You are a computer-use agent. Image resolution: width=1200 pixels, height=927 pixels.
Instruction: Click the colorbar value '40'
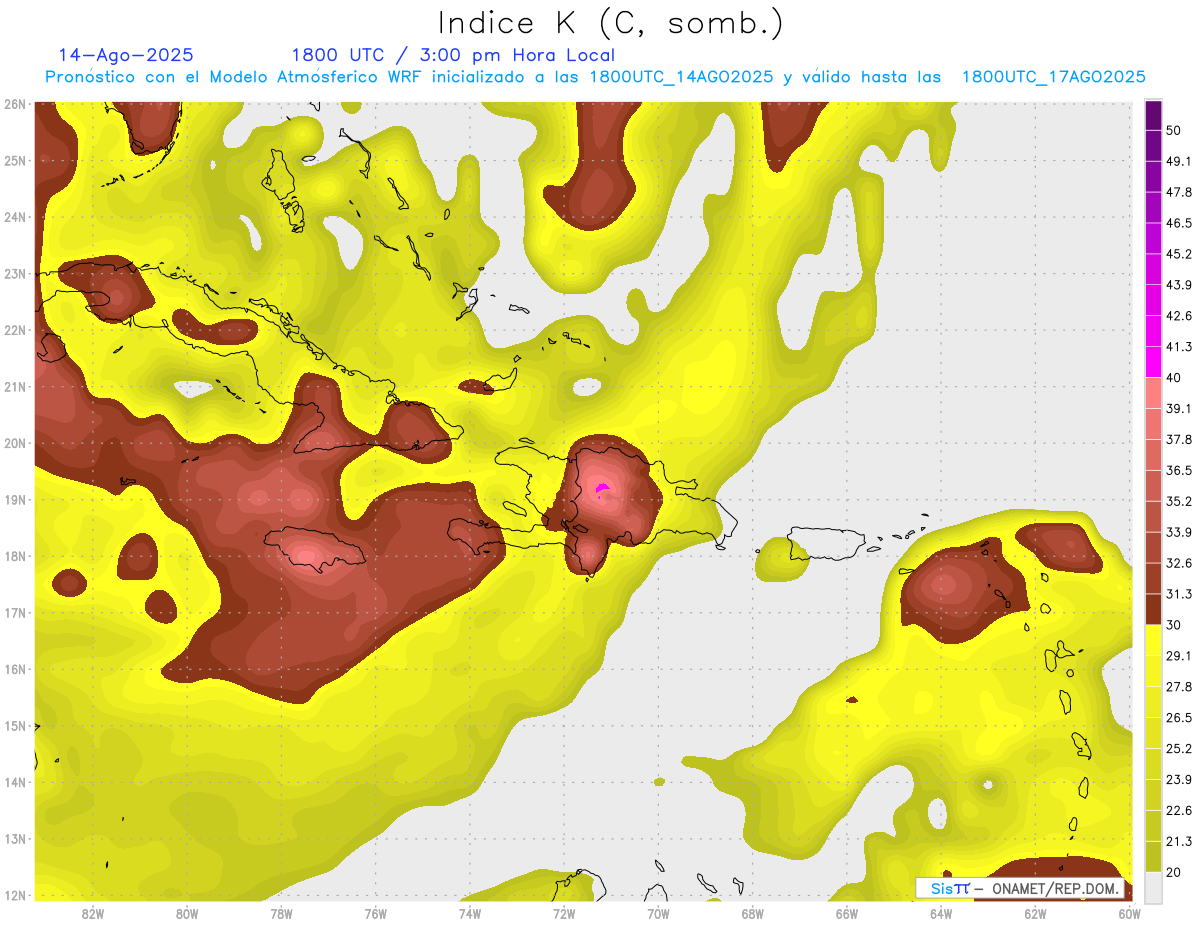point(1174,378)
